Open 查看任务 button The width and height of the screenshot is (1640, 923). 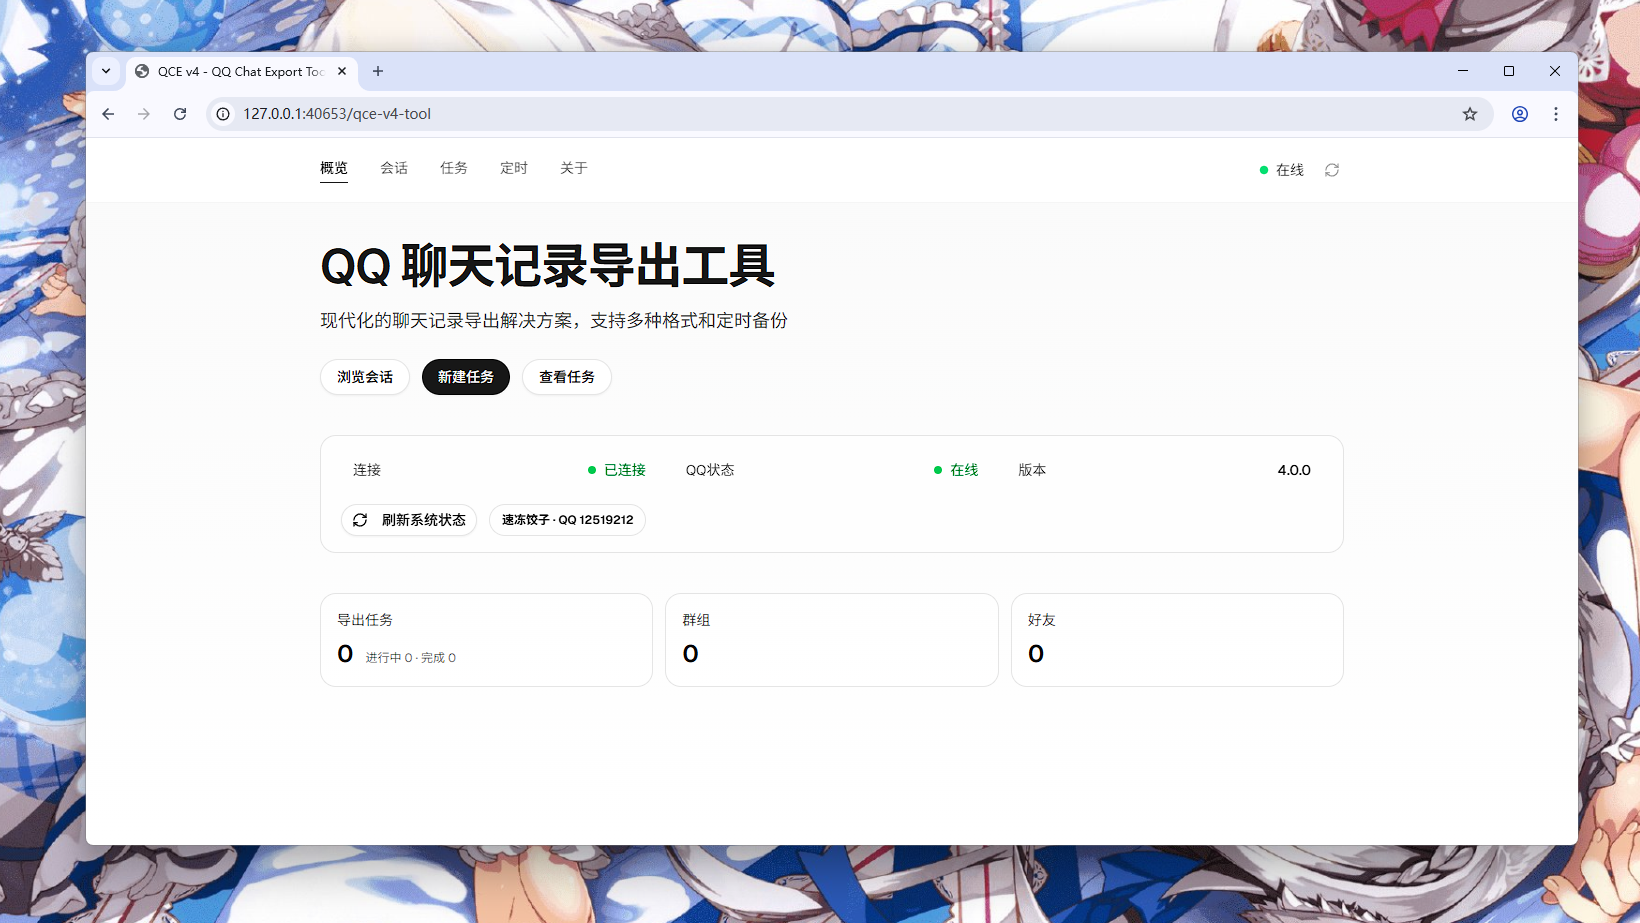click(x=567, y=377)
